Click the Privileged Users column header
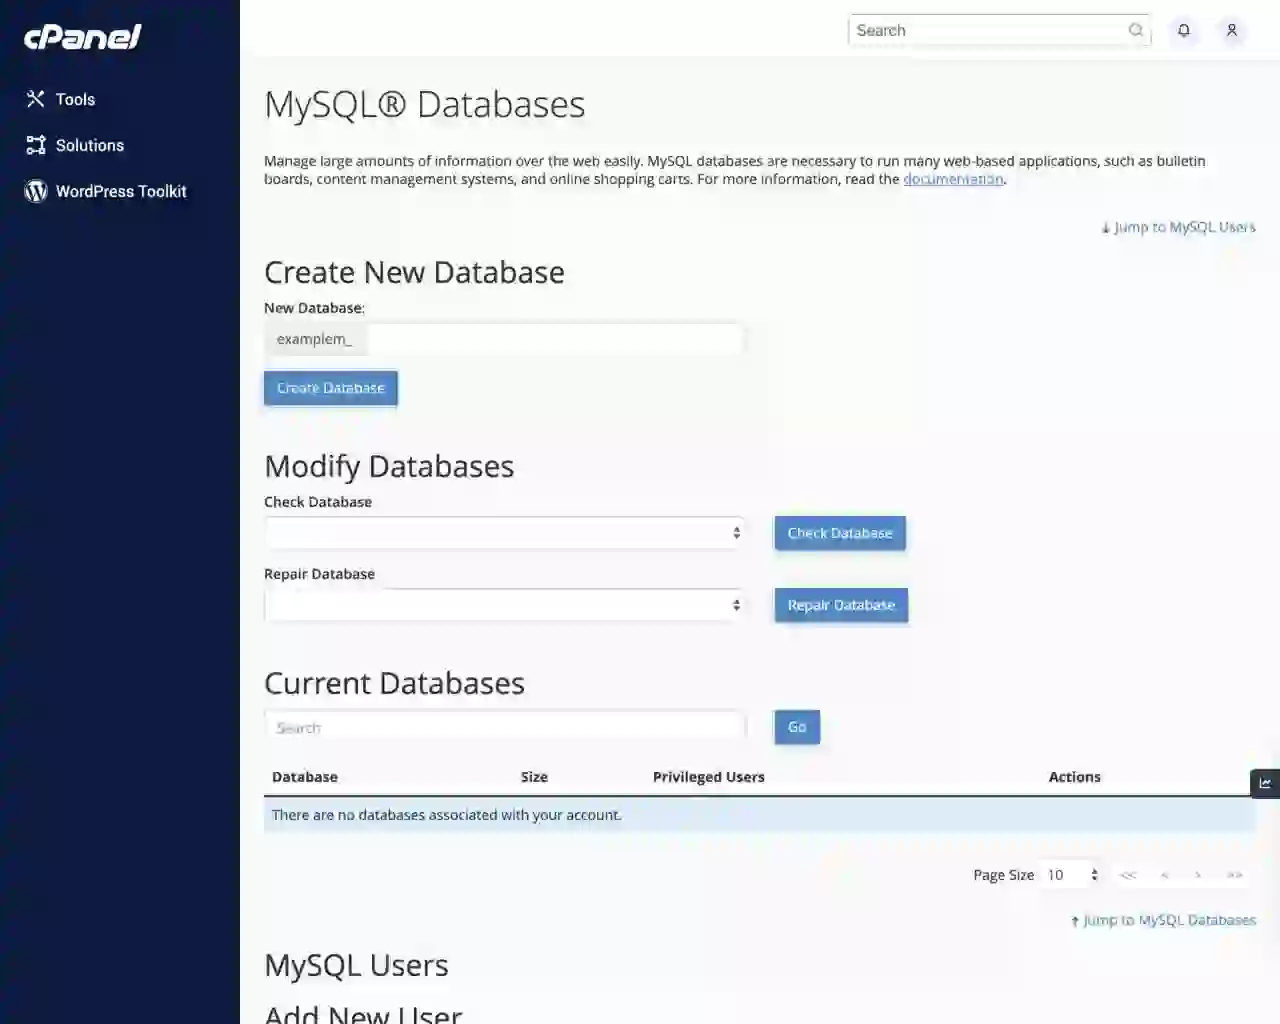The height and width of the screenshot is (1024, 1280). coord(709,777)
